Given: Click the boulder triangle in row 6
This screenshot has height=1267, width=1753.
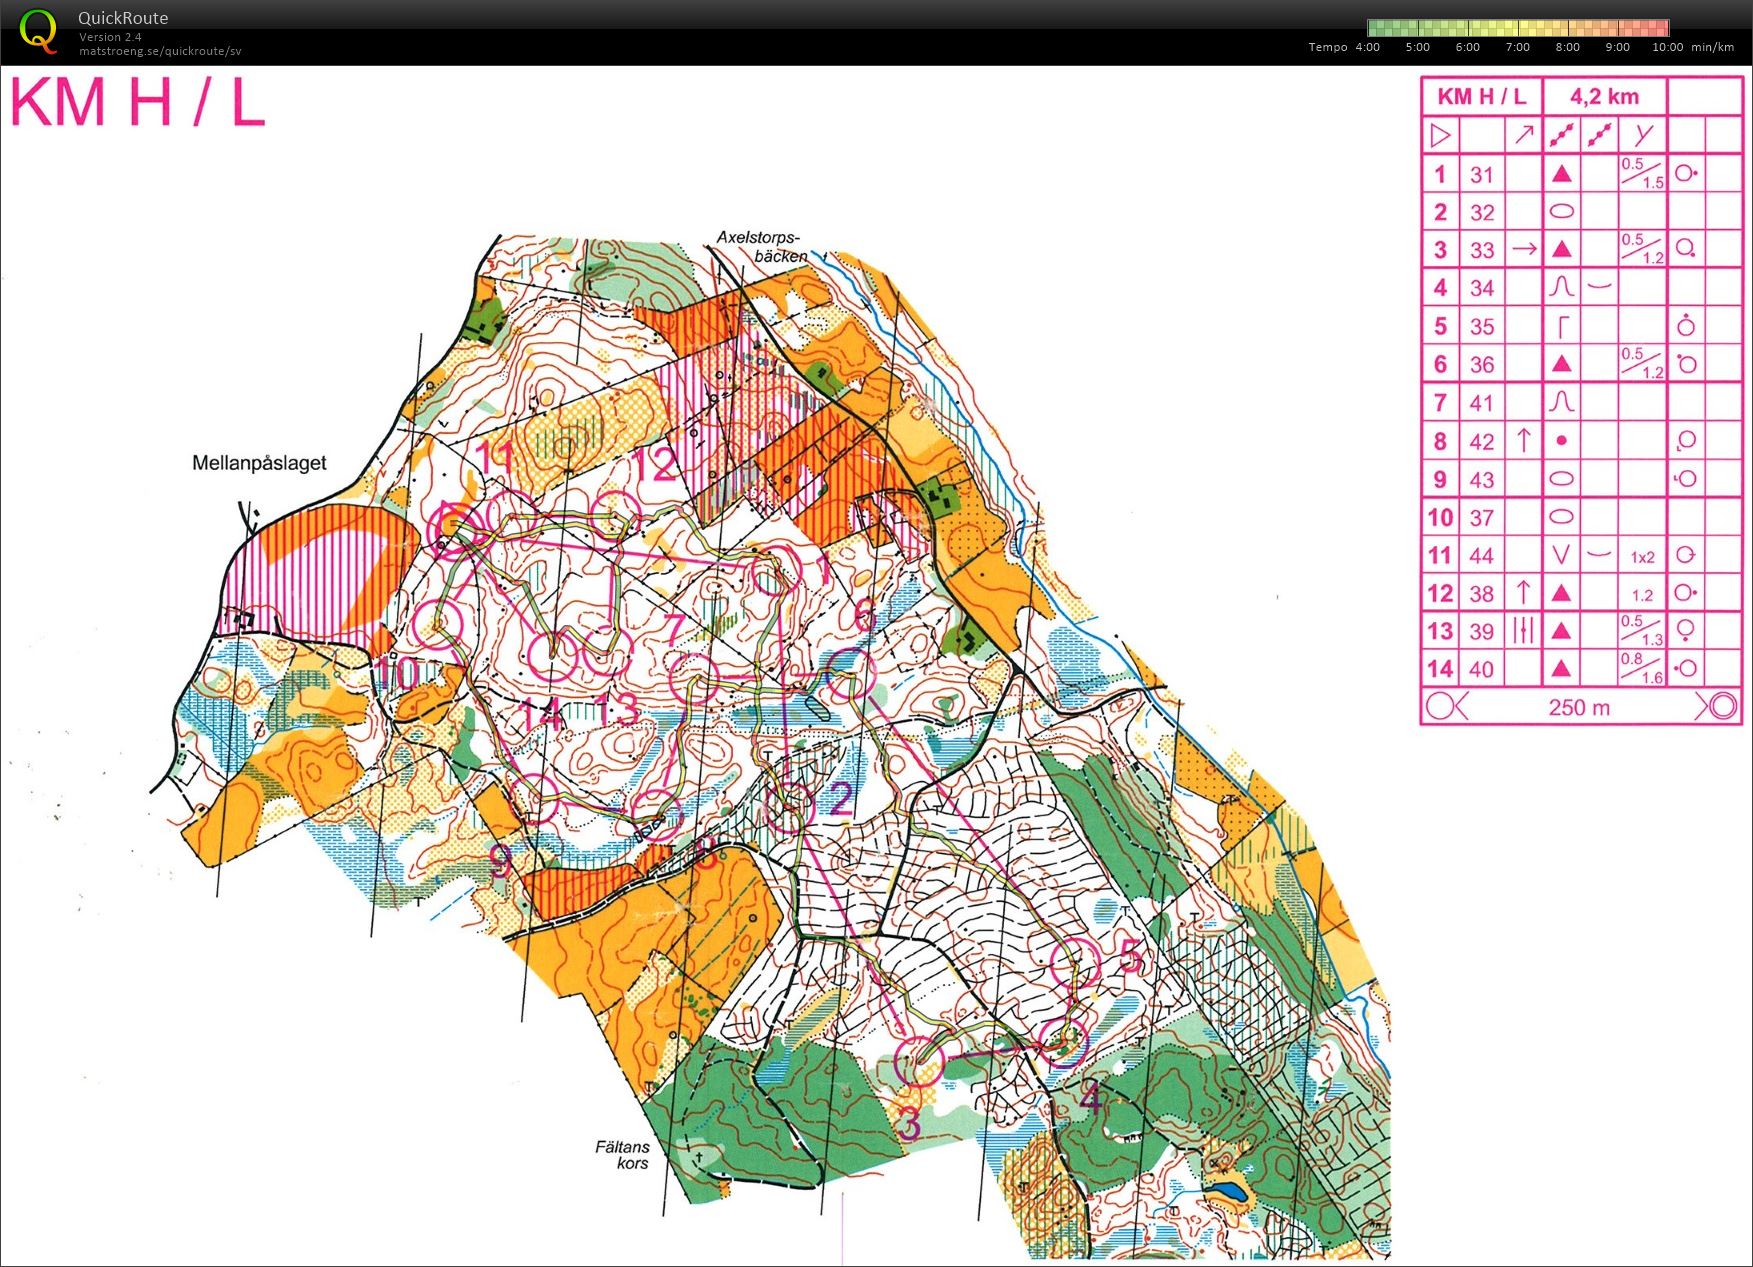Looking at the screenshot, I should coord(1561,364).
